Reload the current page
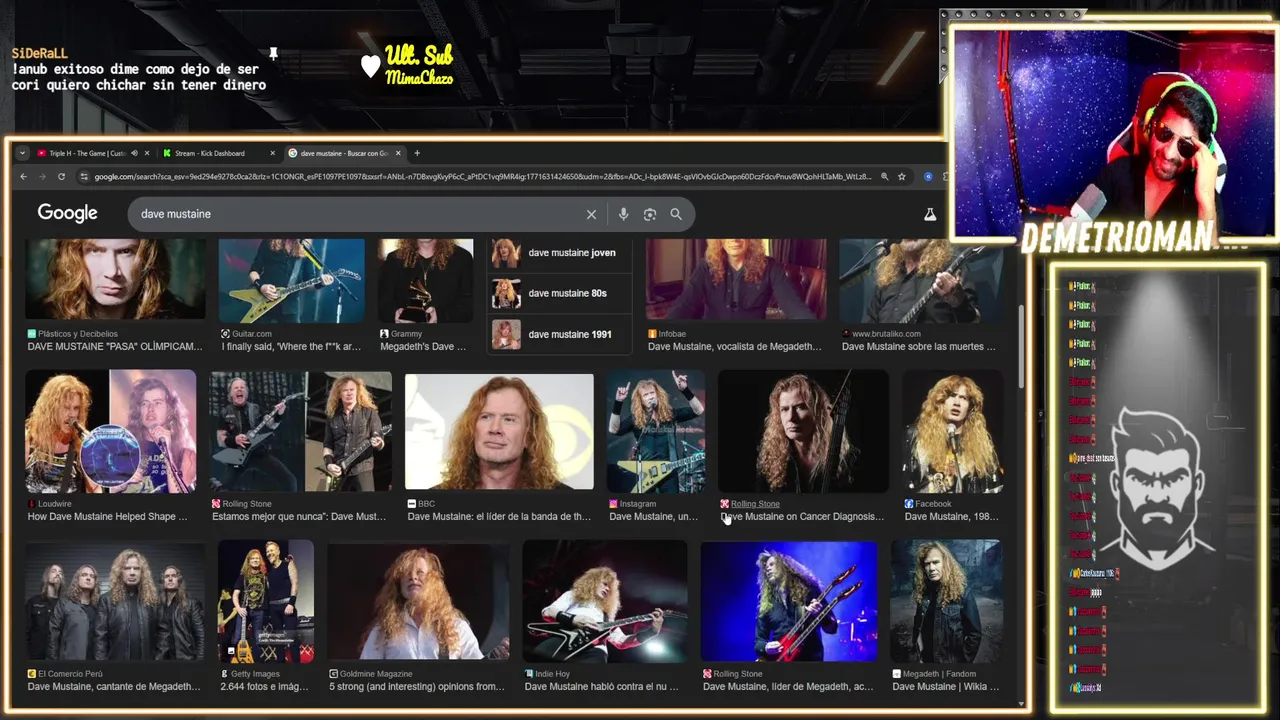Viewport: 1280px width, 720px height. [x=61, y=177]
